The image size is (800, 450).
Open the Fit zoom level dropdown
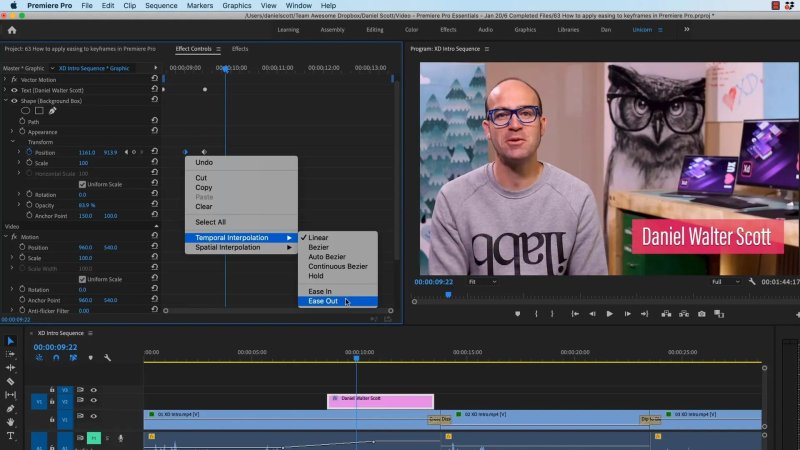click(x=482, y=282)
